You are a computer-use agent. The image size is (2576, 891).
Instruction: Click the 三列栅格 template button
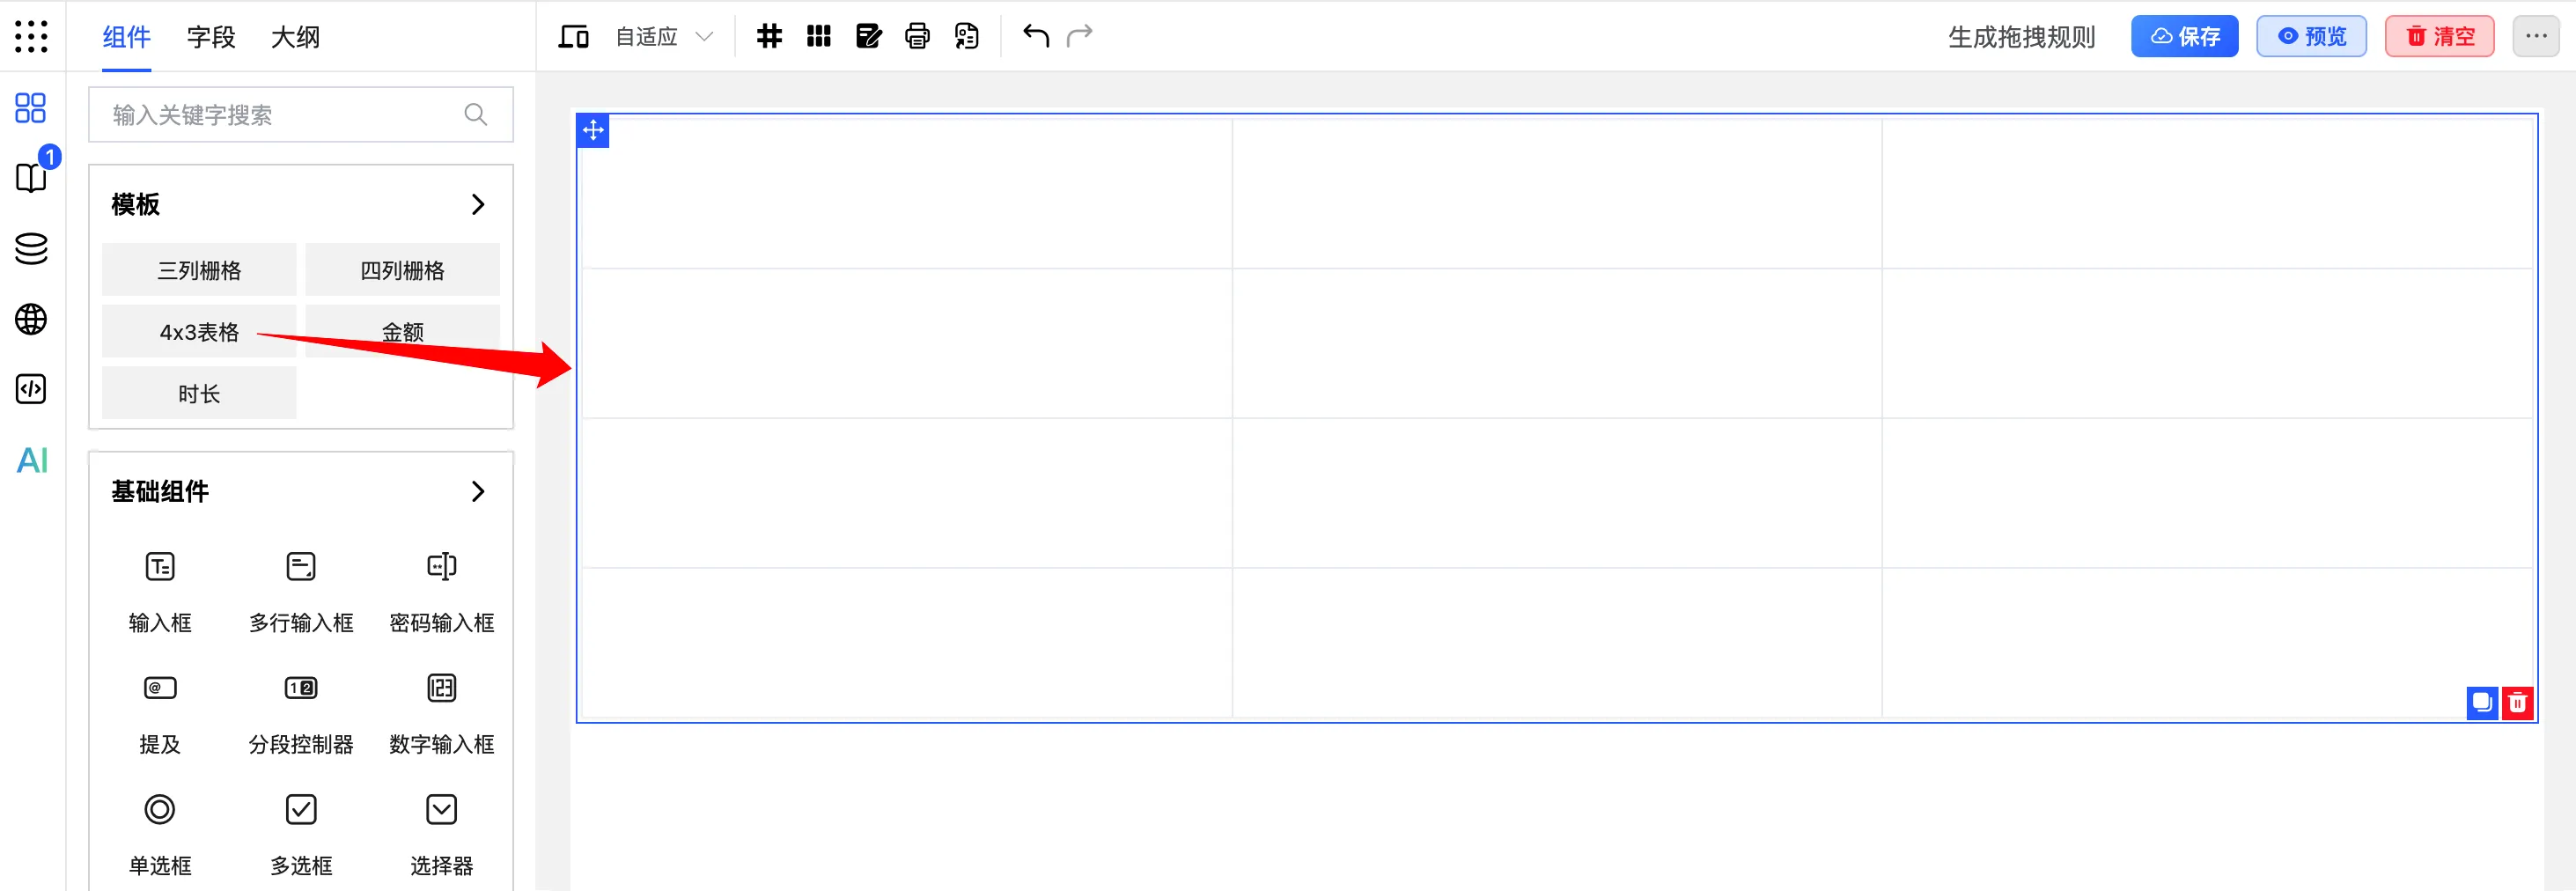coord(199,270)
